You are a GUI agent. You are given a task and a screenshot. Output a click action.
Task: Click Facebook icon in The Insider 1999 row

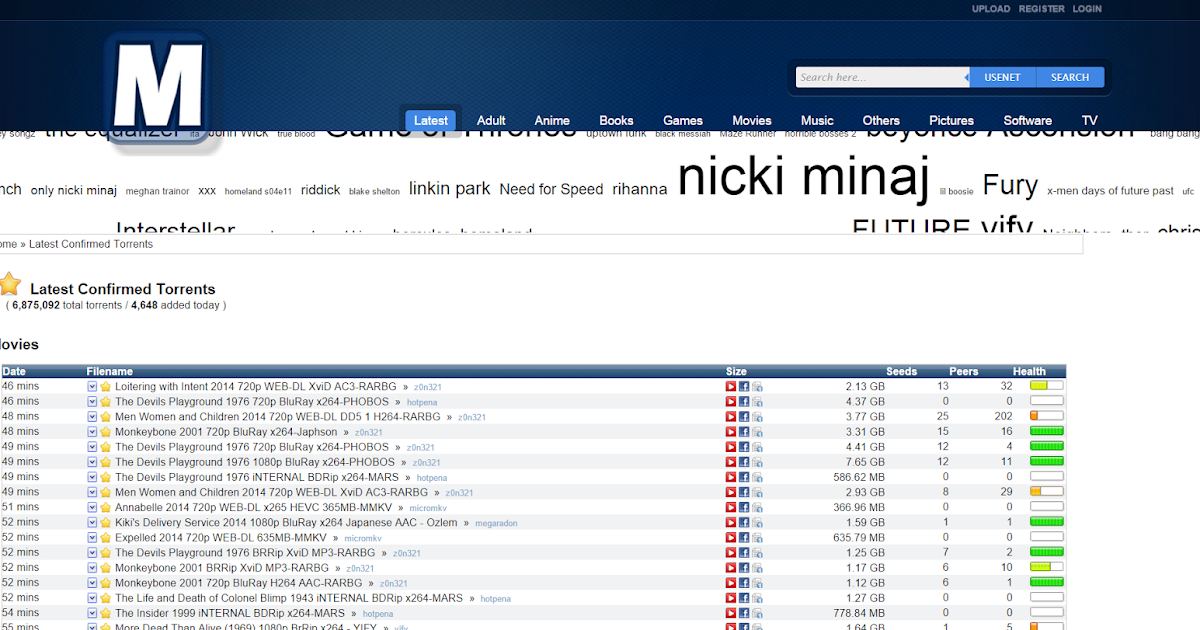pyautogui.click(x=744, y=613)
